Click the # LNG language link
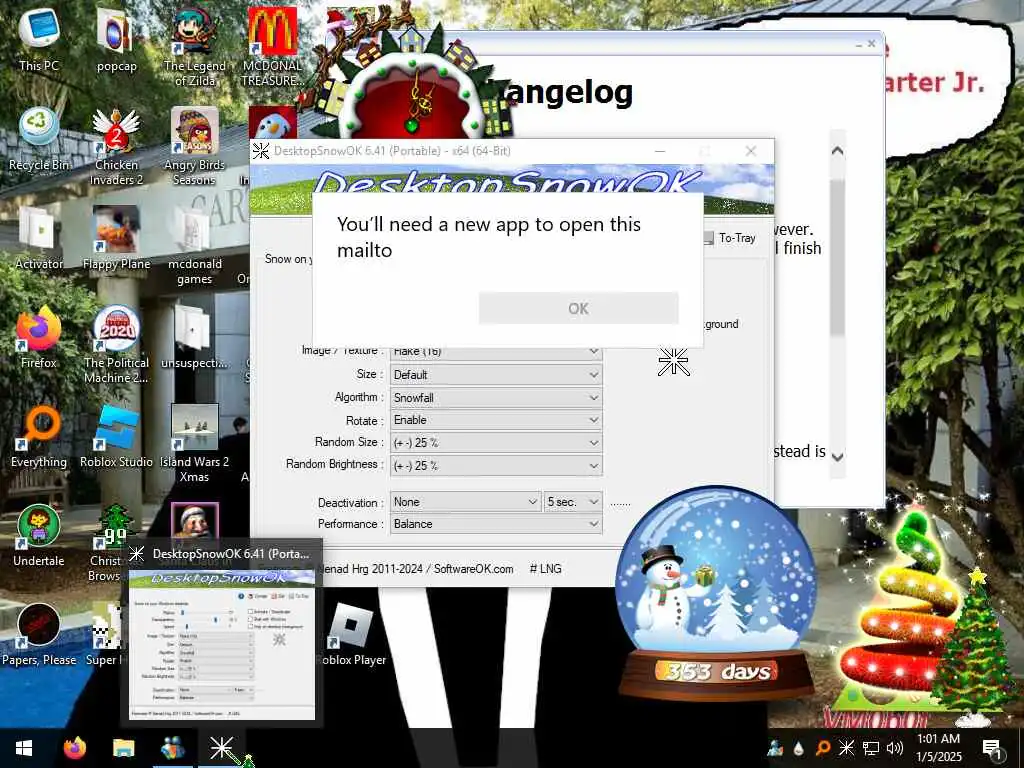 pos(546,569)
